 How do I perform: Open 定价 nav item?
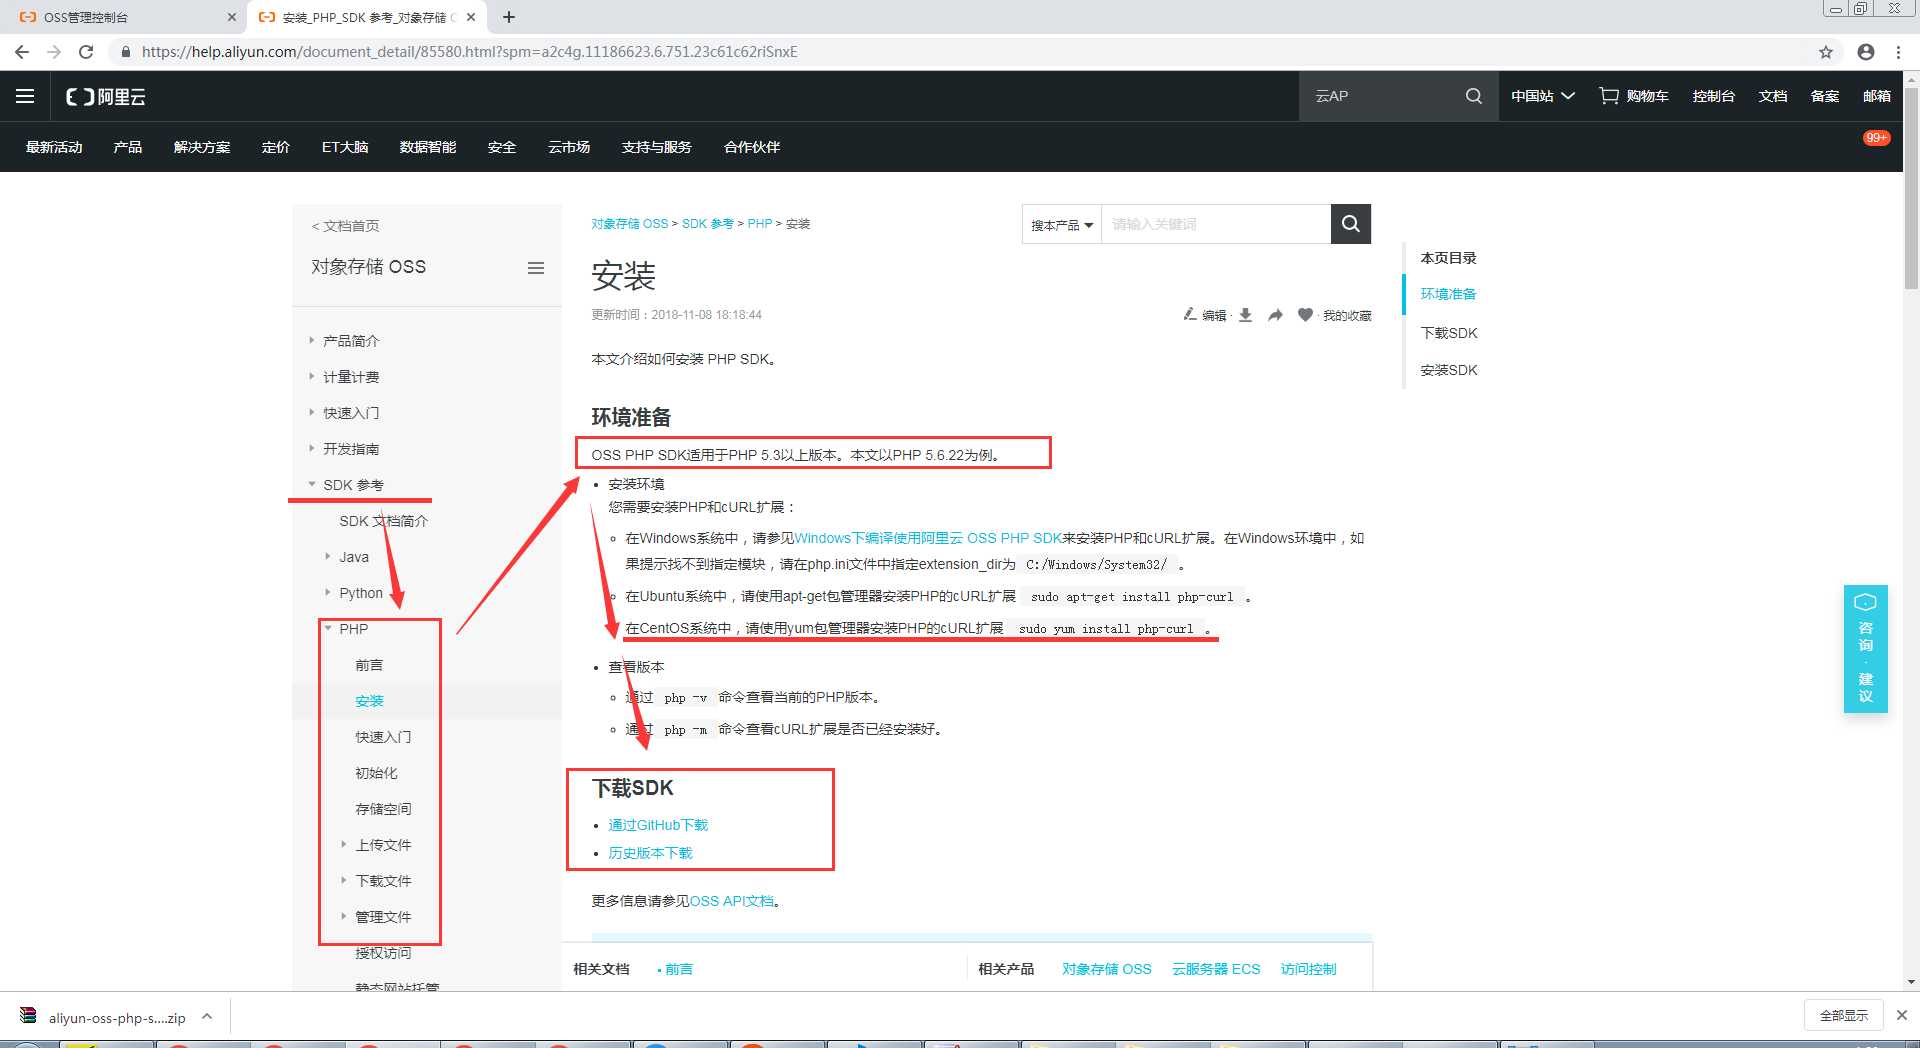(x=276, y=147)
